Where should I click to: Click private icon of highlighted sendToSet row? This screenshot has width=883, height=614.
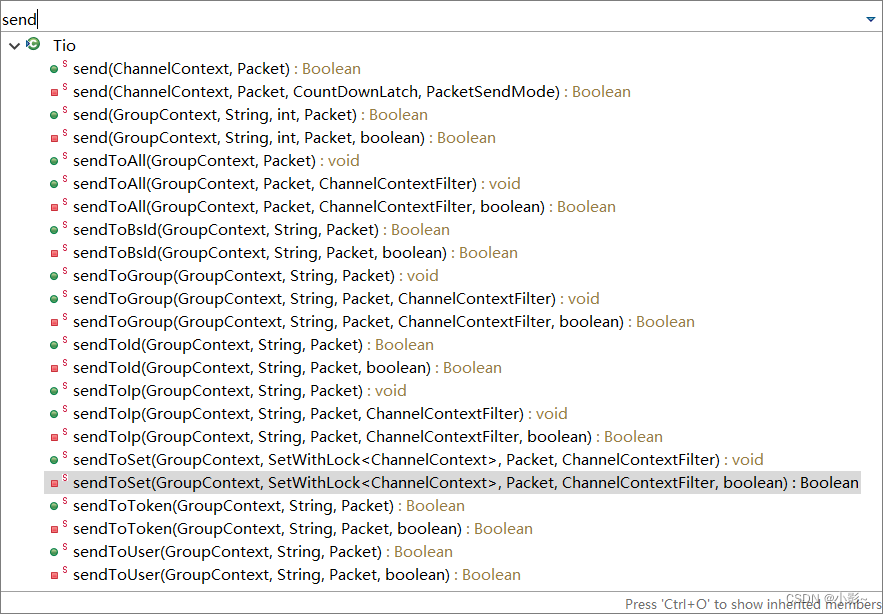[54, 483]
